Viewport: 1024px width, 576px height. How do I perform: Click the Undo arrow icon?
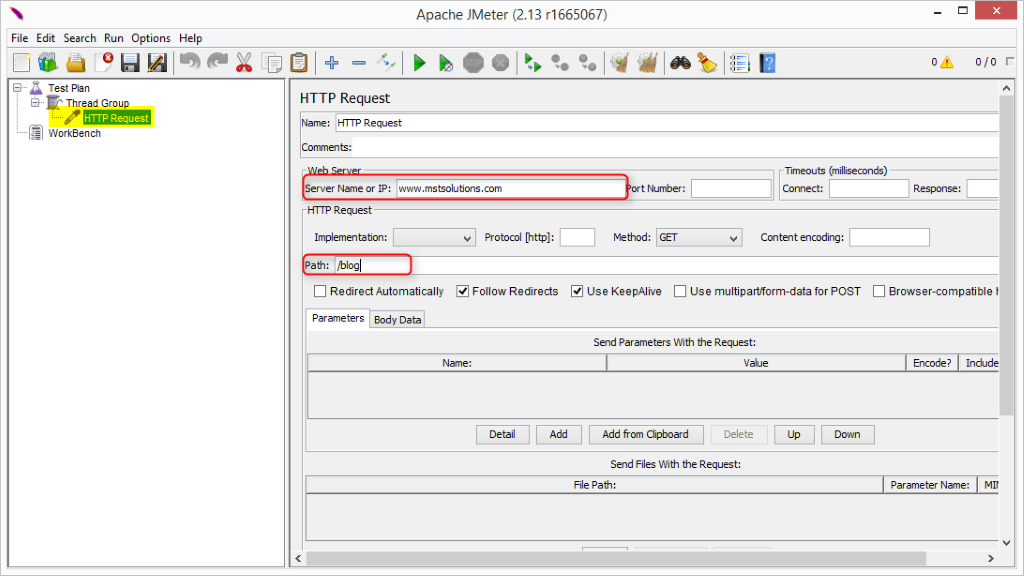click(x=189, y=63)
